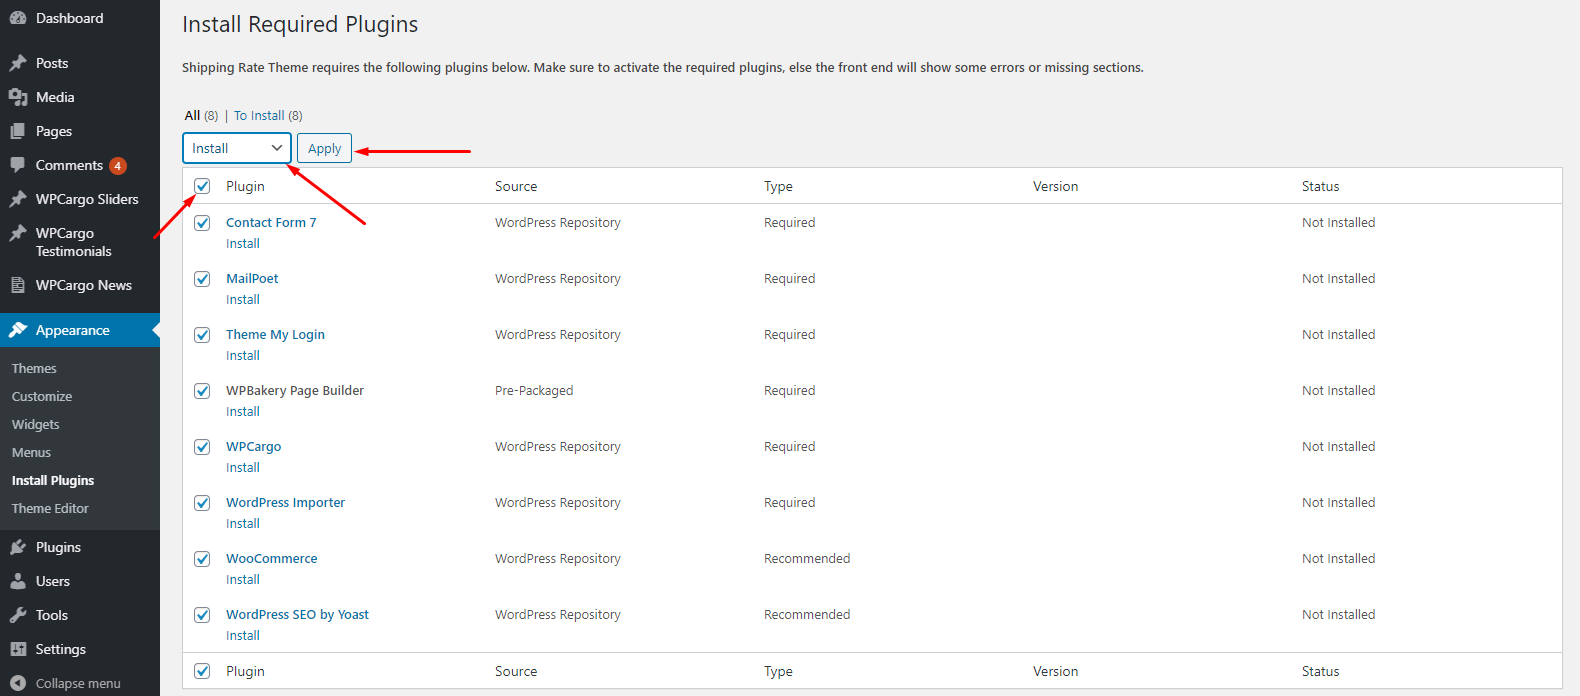Uncheck the Contact Form 7 checkbox

(x=202, y=223)
